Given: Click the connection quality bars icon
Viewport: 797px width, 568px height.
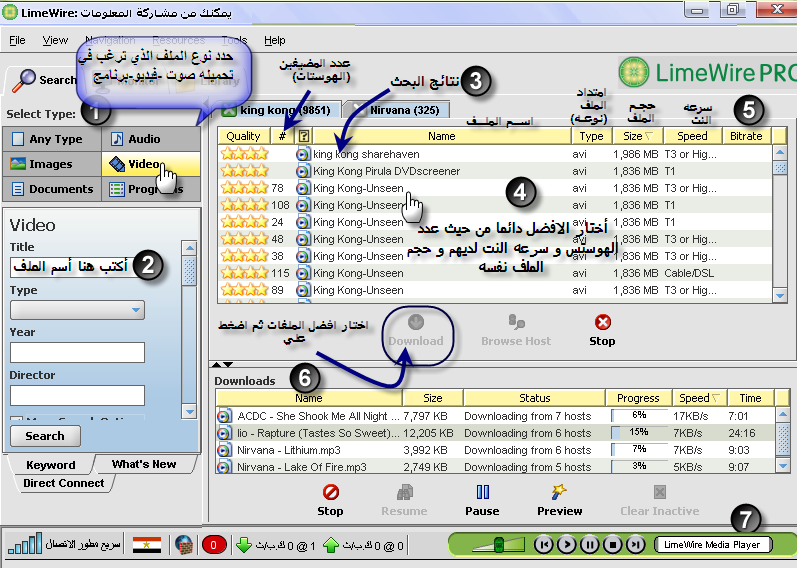Looking at the screenshot, I should 25,544.
